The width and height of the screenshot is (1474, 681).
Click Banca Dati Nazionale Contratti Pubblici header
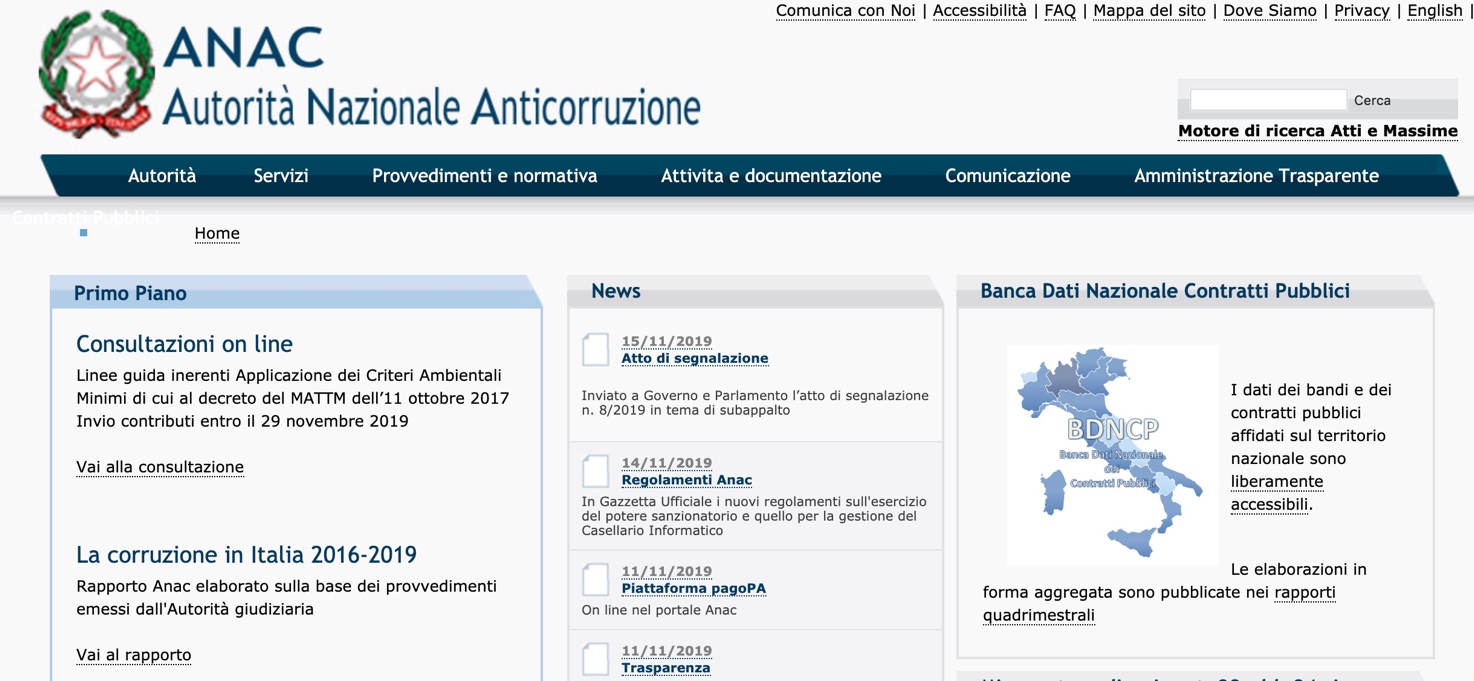(x=1195, y=291)
